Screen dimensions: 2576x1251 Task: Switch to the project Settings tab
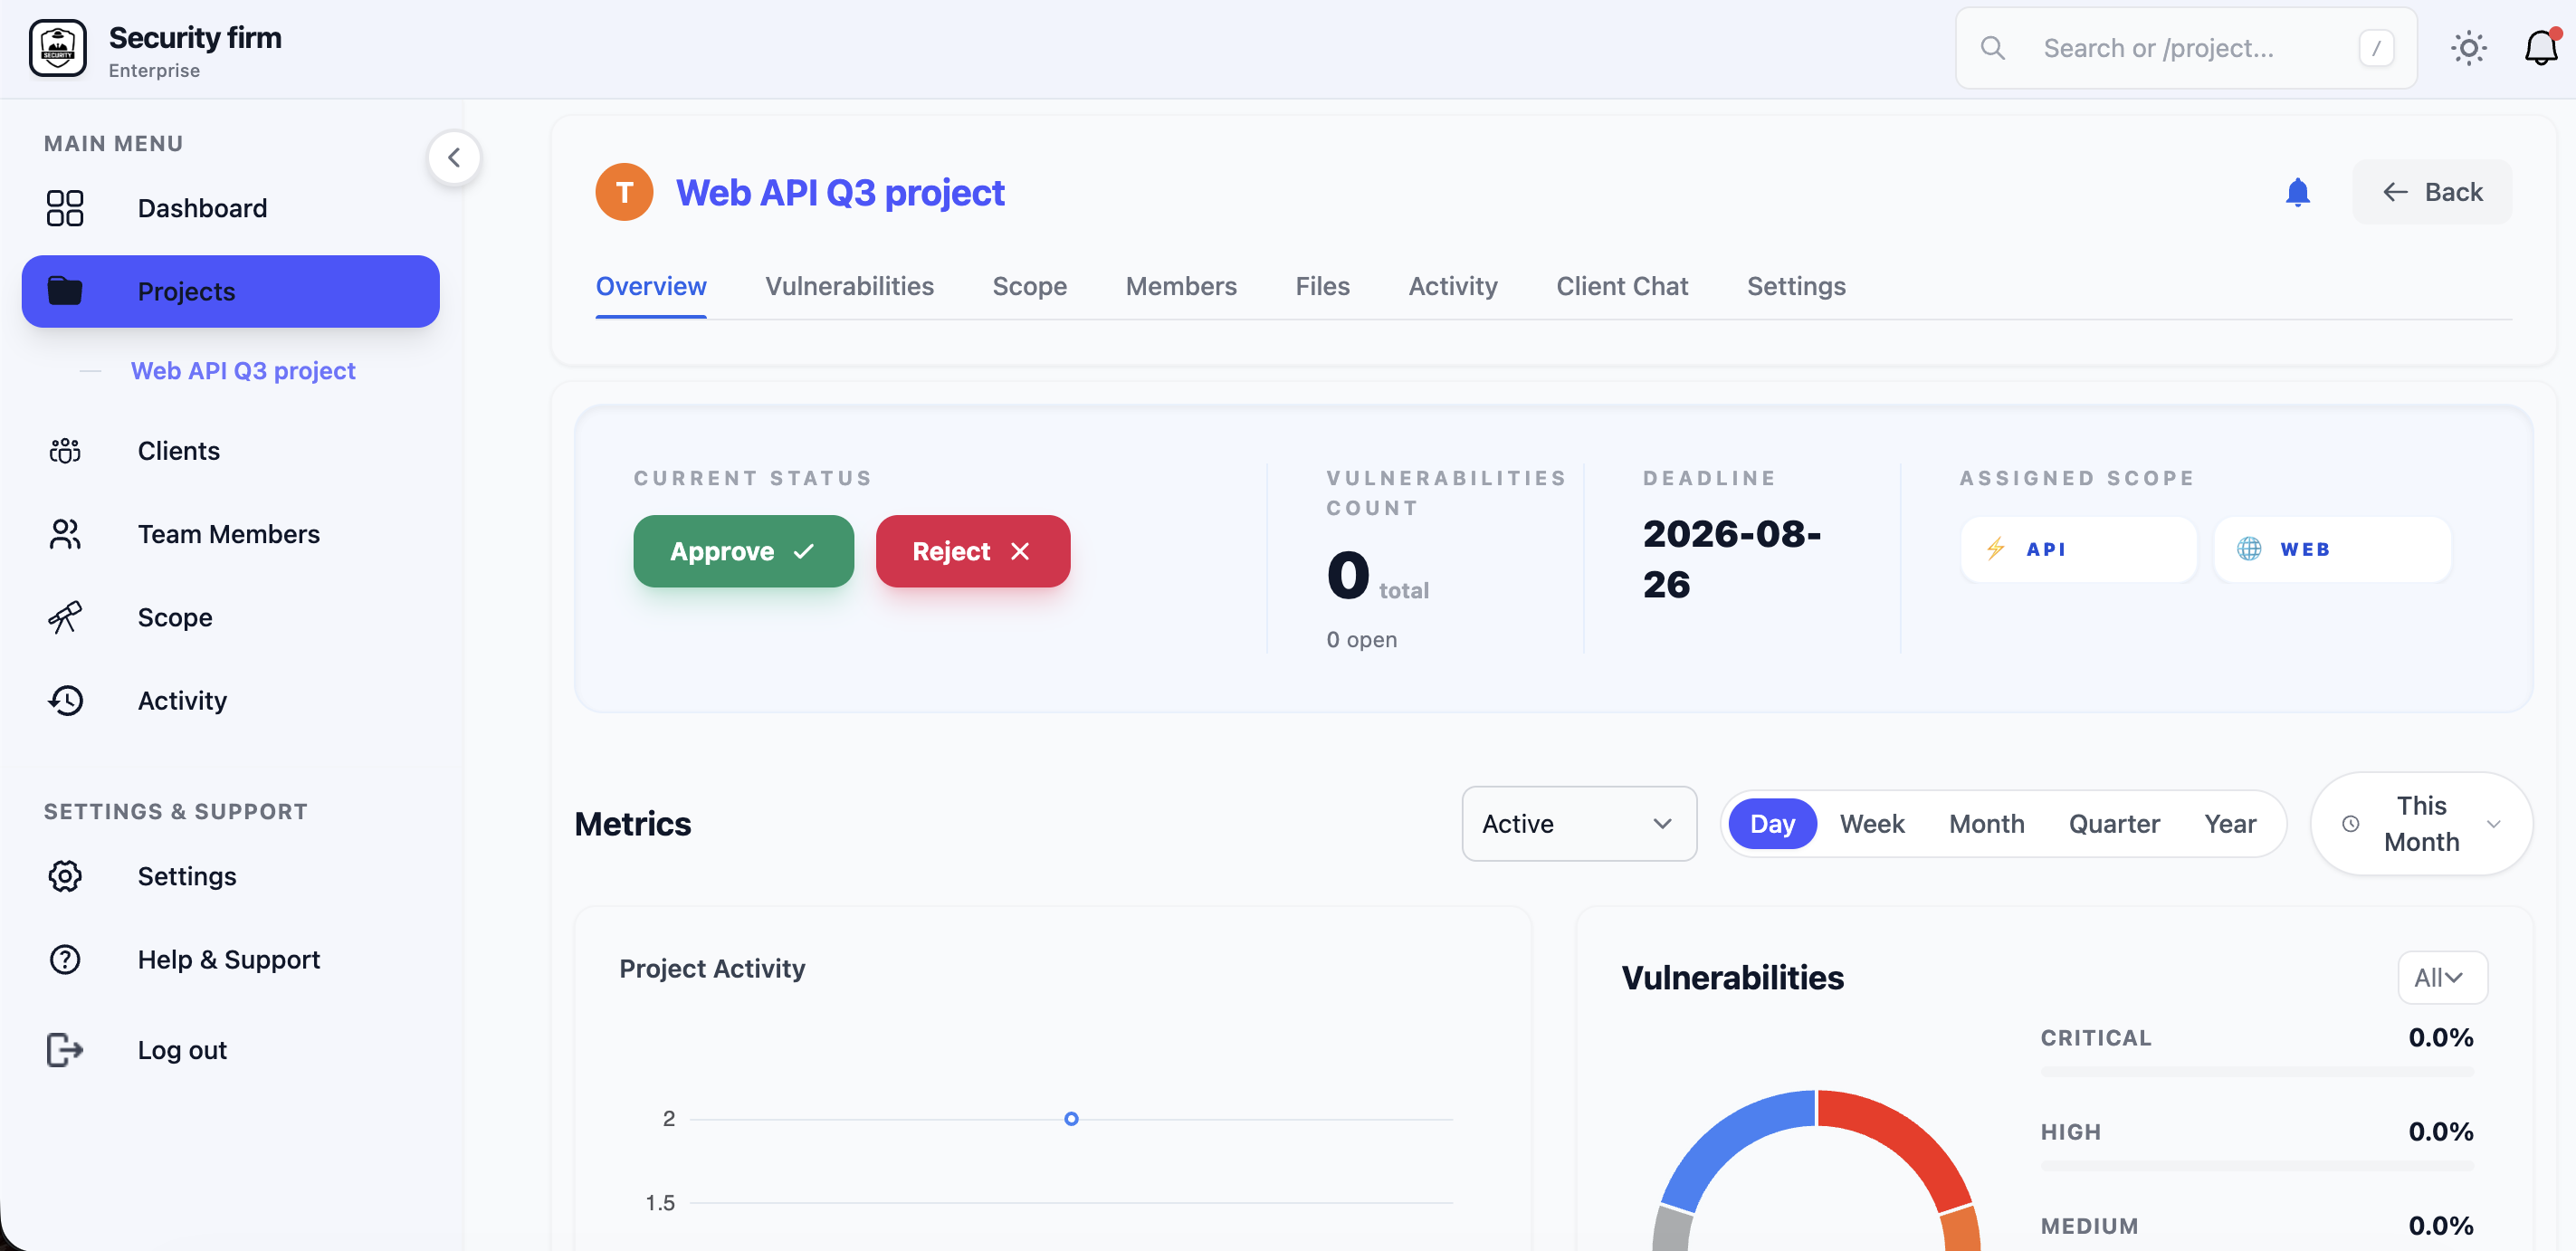(1796, 286)
